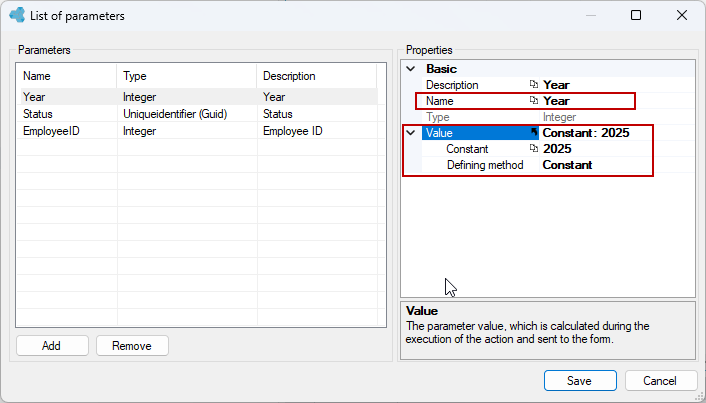Click the Description column header
The height and width of the screenshot is (403, 706).
317,76
